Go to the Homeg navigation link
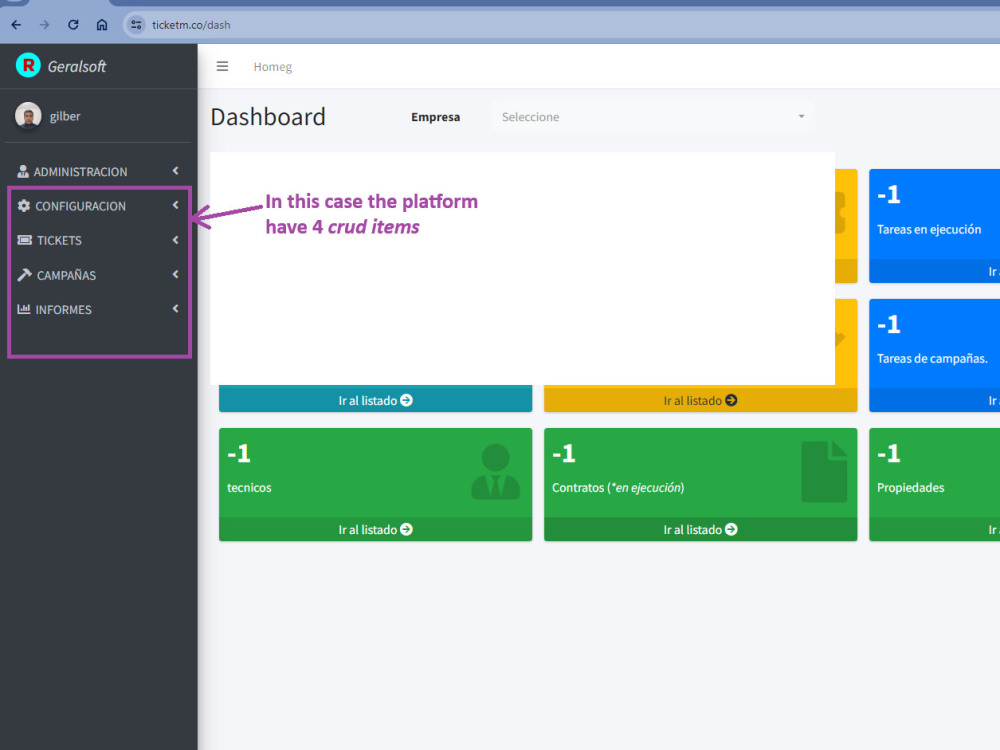Screen dimensions: 1000x750 click(272, 67)
